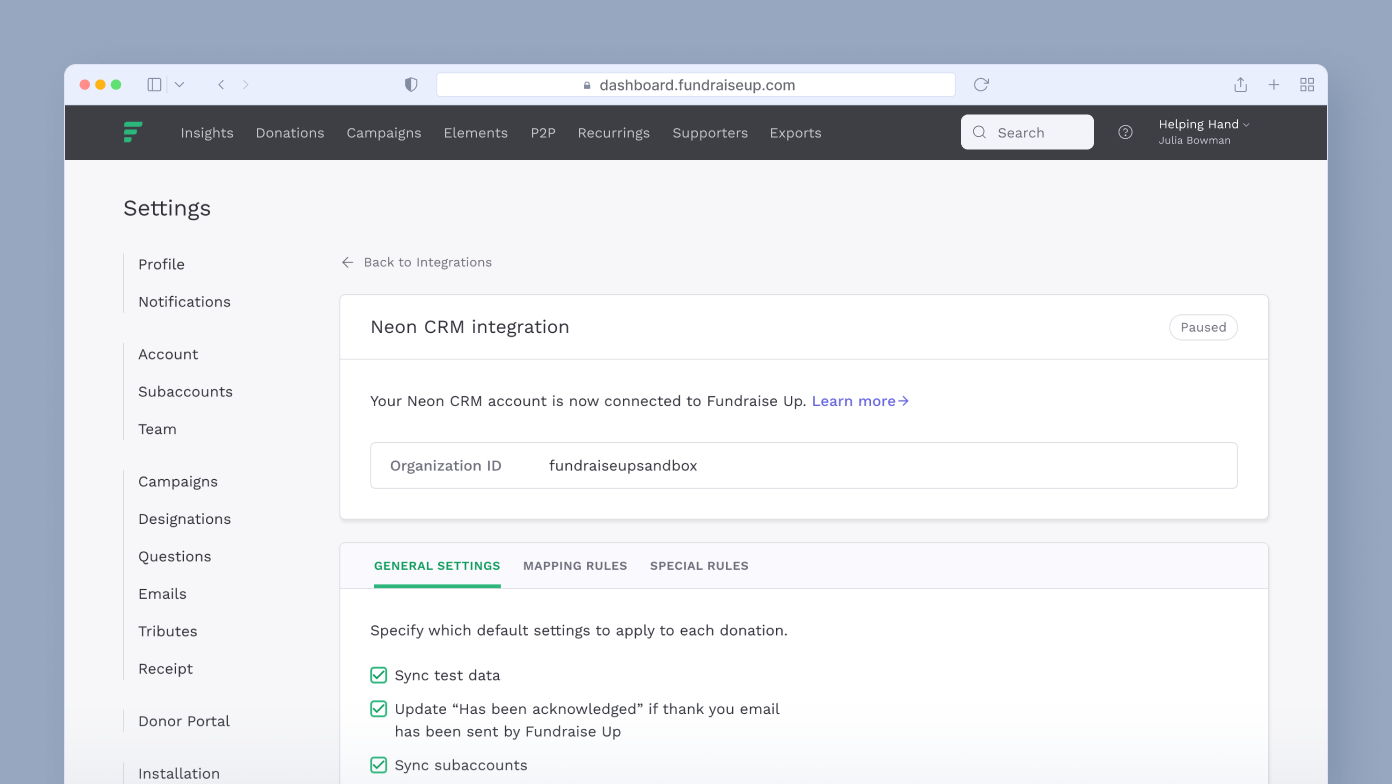Open Questions in settings sidebar

(175, 557)
